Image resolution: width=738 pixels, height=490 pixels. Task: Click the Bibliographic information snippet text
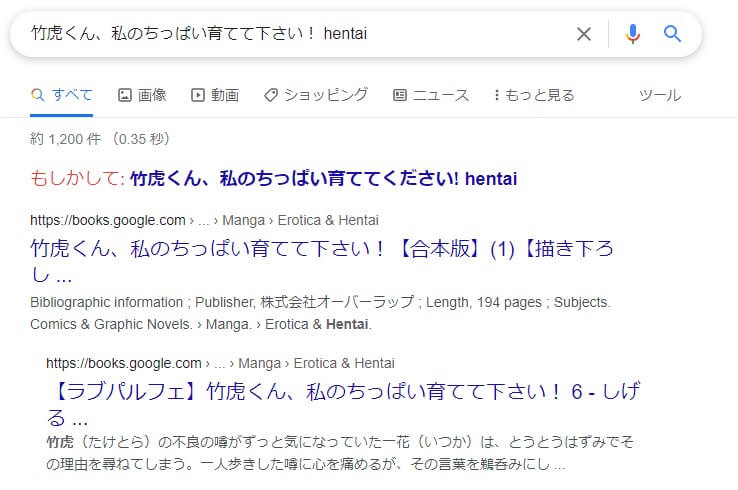tap(320, 313)
